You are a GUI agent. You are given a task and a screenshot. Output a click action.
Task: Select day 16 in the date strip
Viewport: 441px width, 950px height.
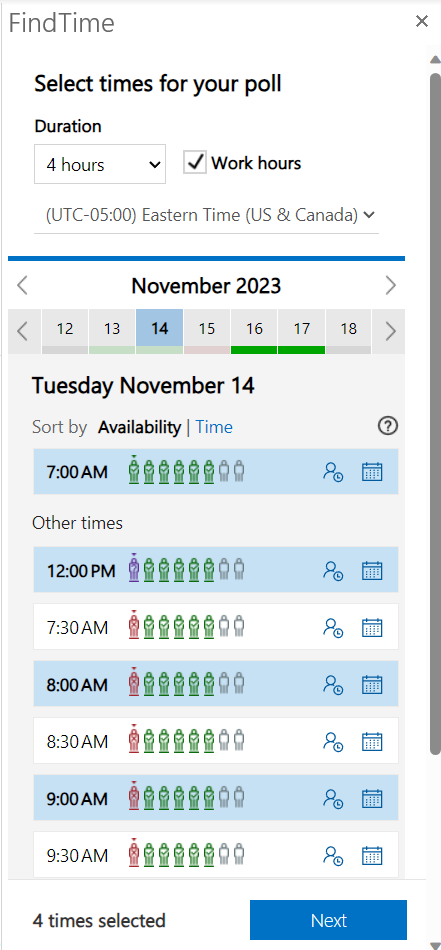(254, 331)
